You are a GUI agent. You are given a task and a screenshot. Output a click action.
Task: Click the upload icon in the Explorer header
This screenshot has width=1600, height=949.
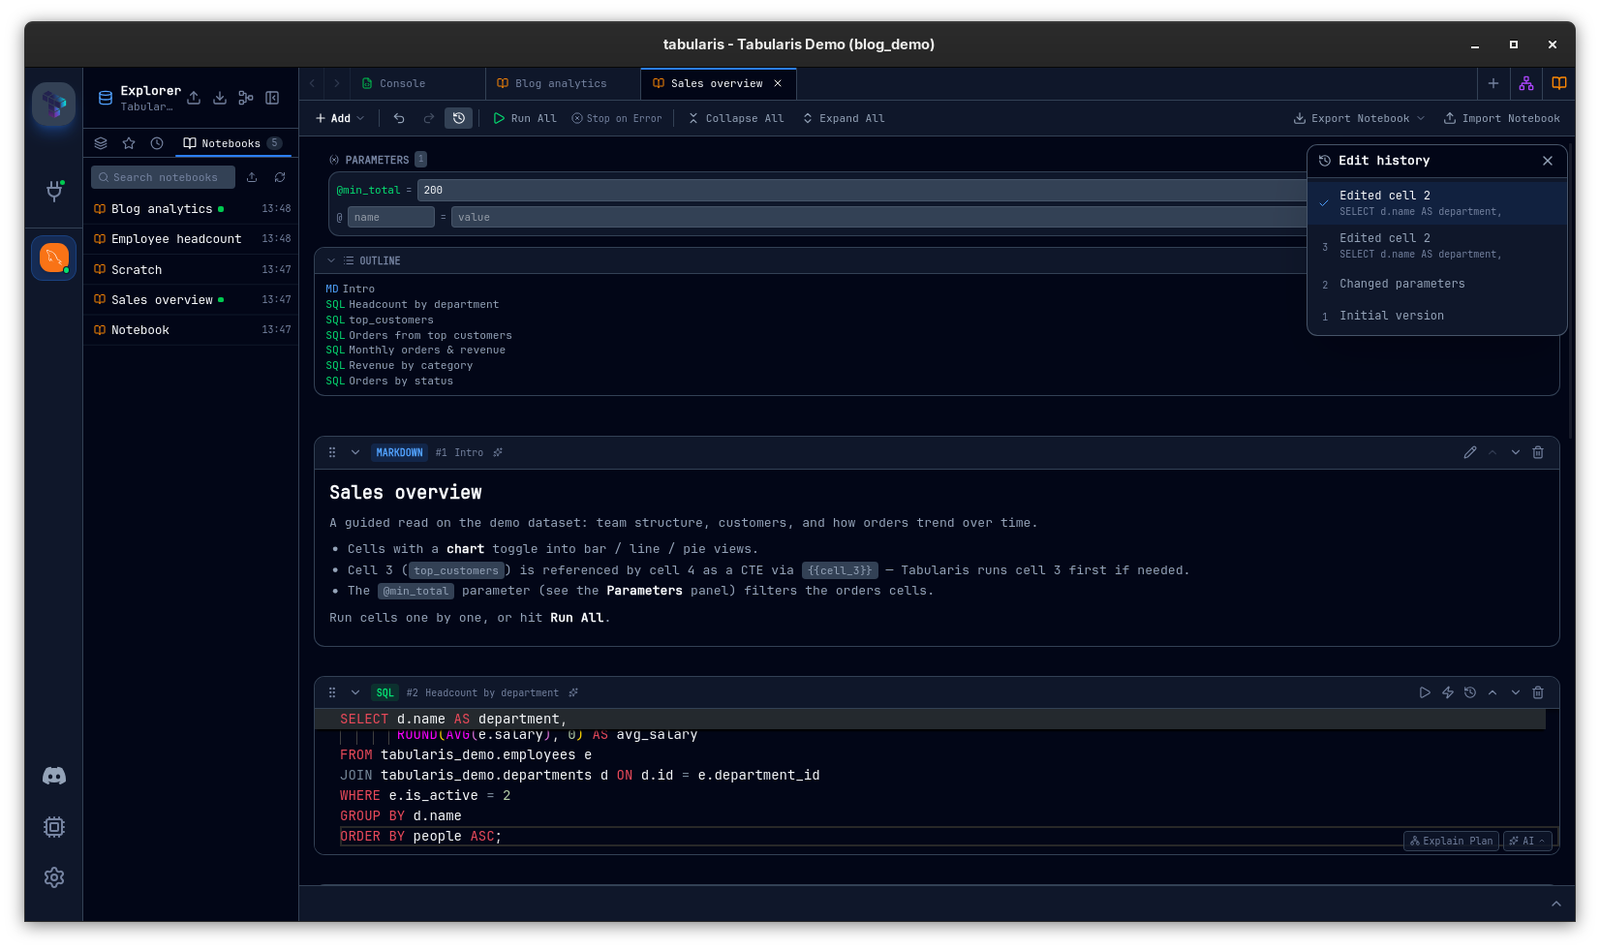194,98
